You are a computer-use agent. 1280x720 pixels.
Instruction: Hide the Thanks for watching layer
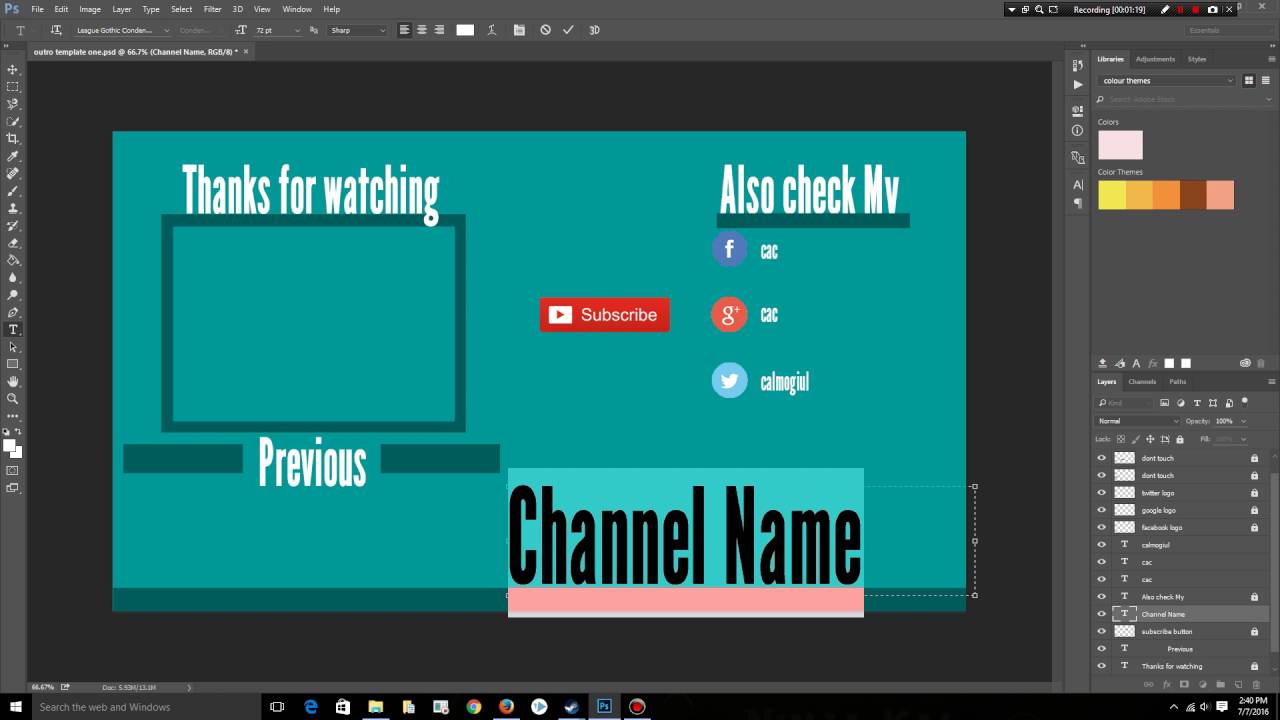pyautogui.click(x=1102, y=666)
